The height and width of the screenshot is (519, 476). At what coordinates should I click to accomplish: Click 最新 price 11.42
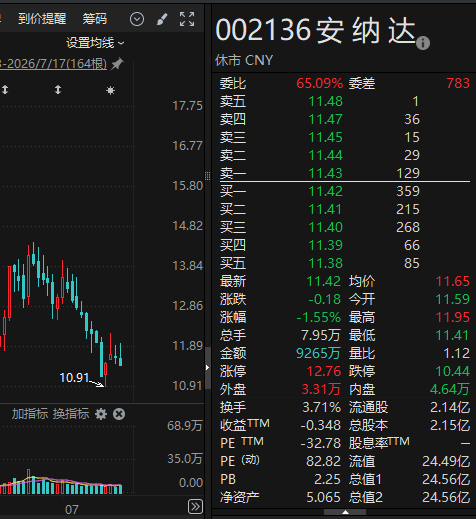324,281
